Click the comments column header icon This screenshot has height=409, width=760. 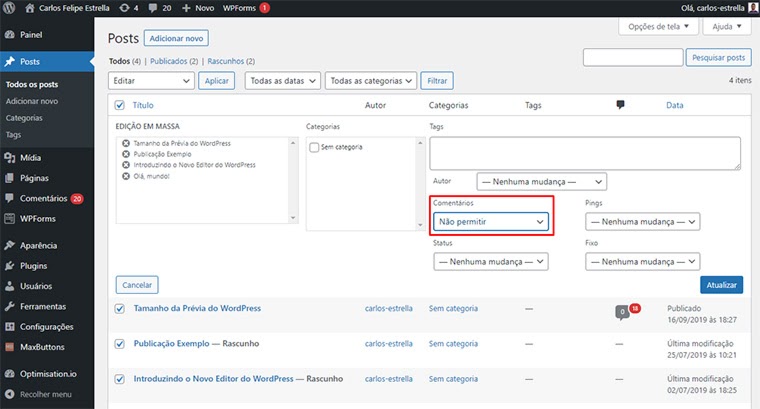click(x=620, y=105)
